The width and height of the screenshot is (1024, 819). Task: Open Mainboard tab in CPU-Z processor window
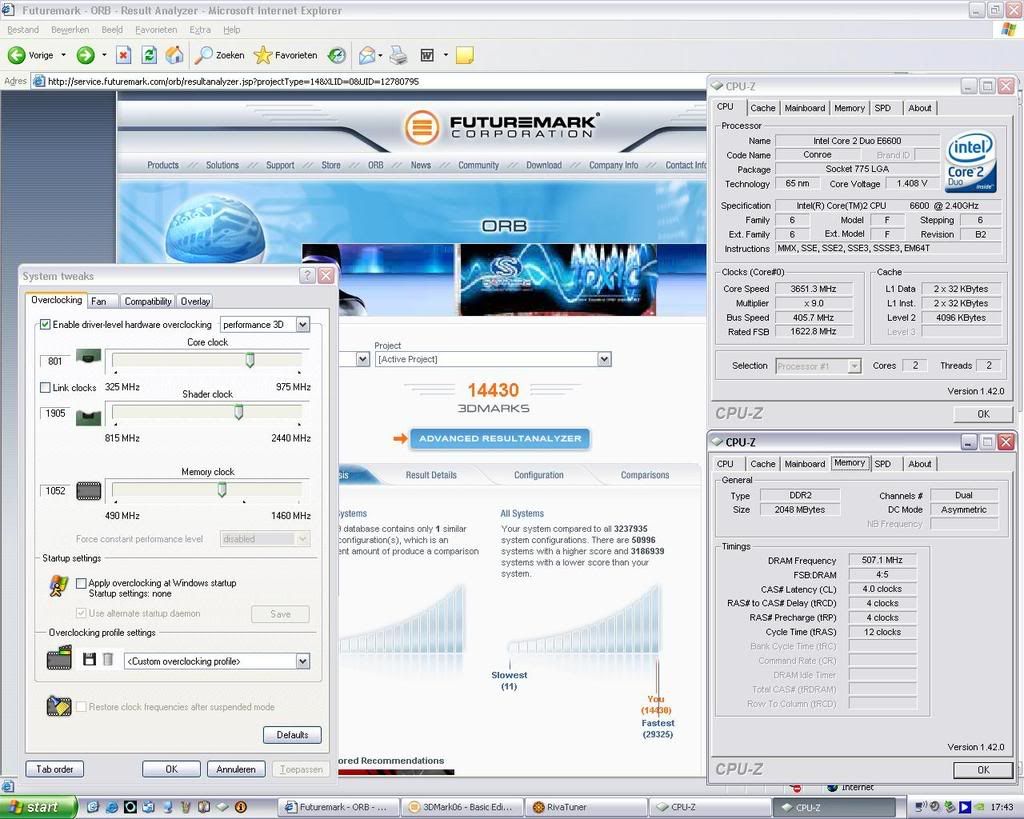805,108
